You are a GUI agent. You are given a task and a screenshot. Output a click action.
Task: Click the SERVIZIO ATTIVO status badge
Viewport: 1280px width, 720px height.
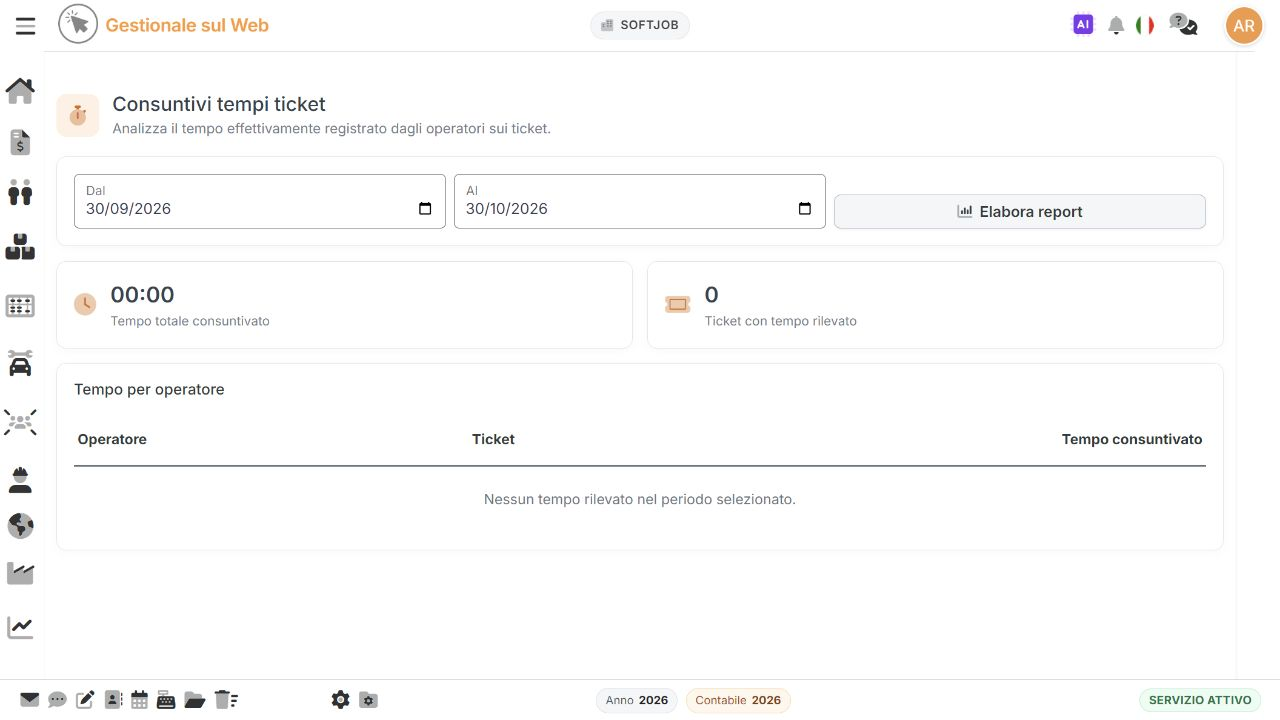[1200, 700]
